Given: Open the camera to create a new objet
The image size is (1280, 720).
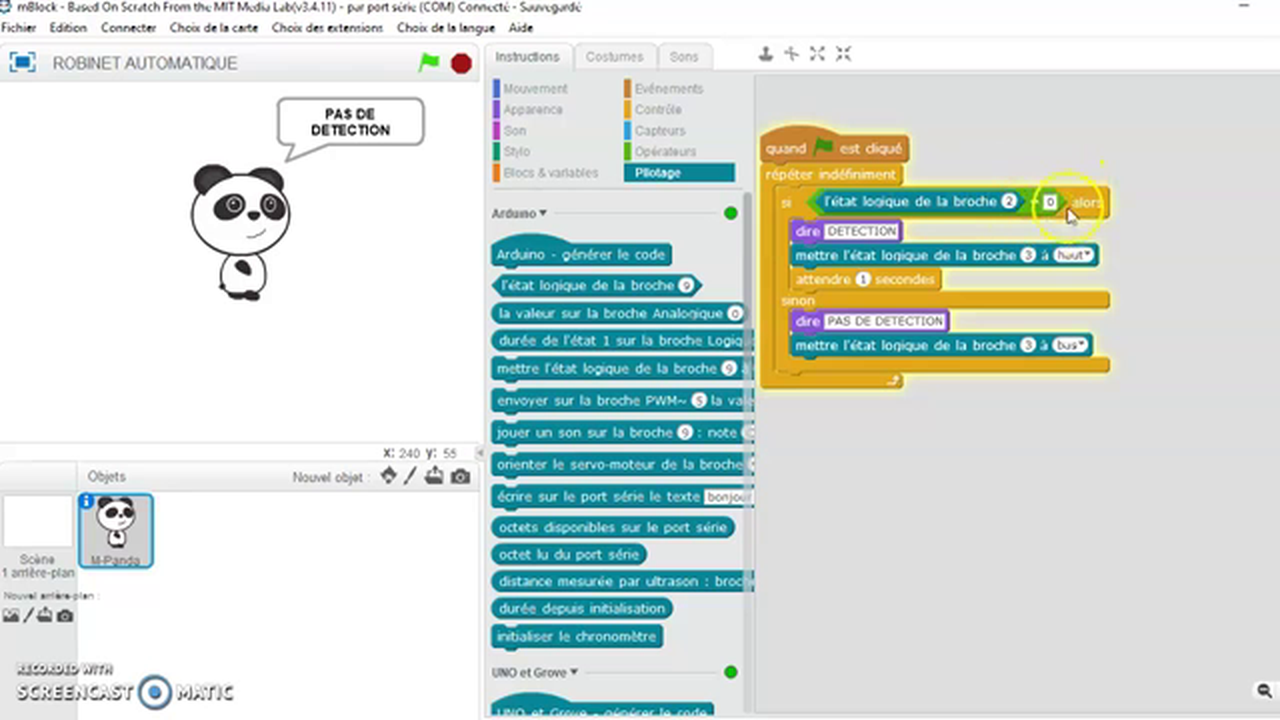Looking at the screenshot, I should (460, 477).
